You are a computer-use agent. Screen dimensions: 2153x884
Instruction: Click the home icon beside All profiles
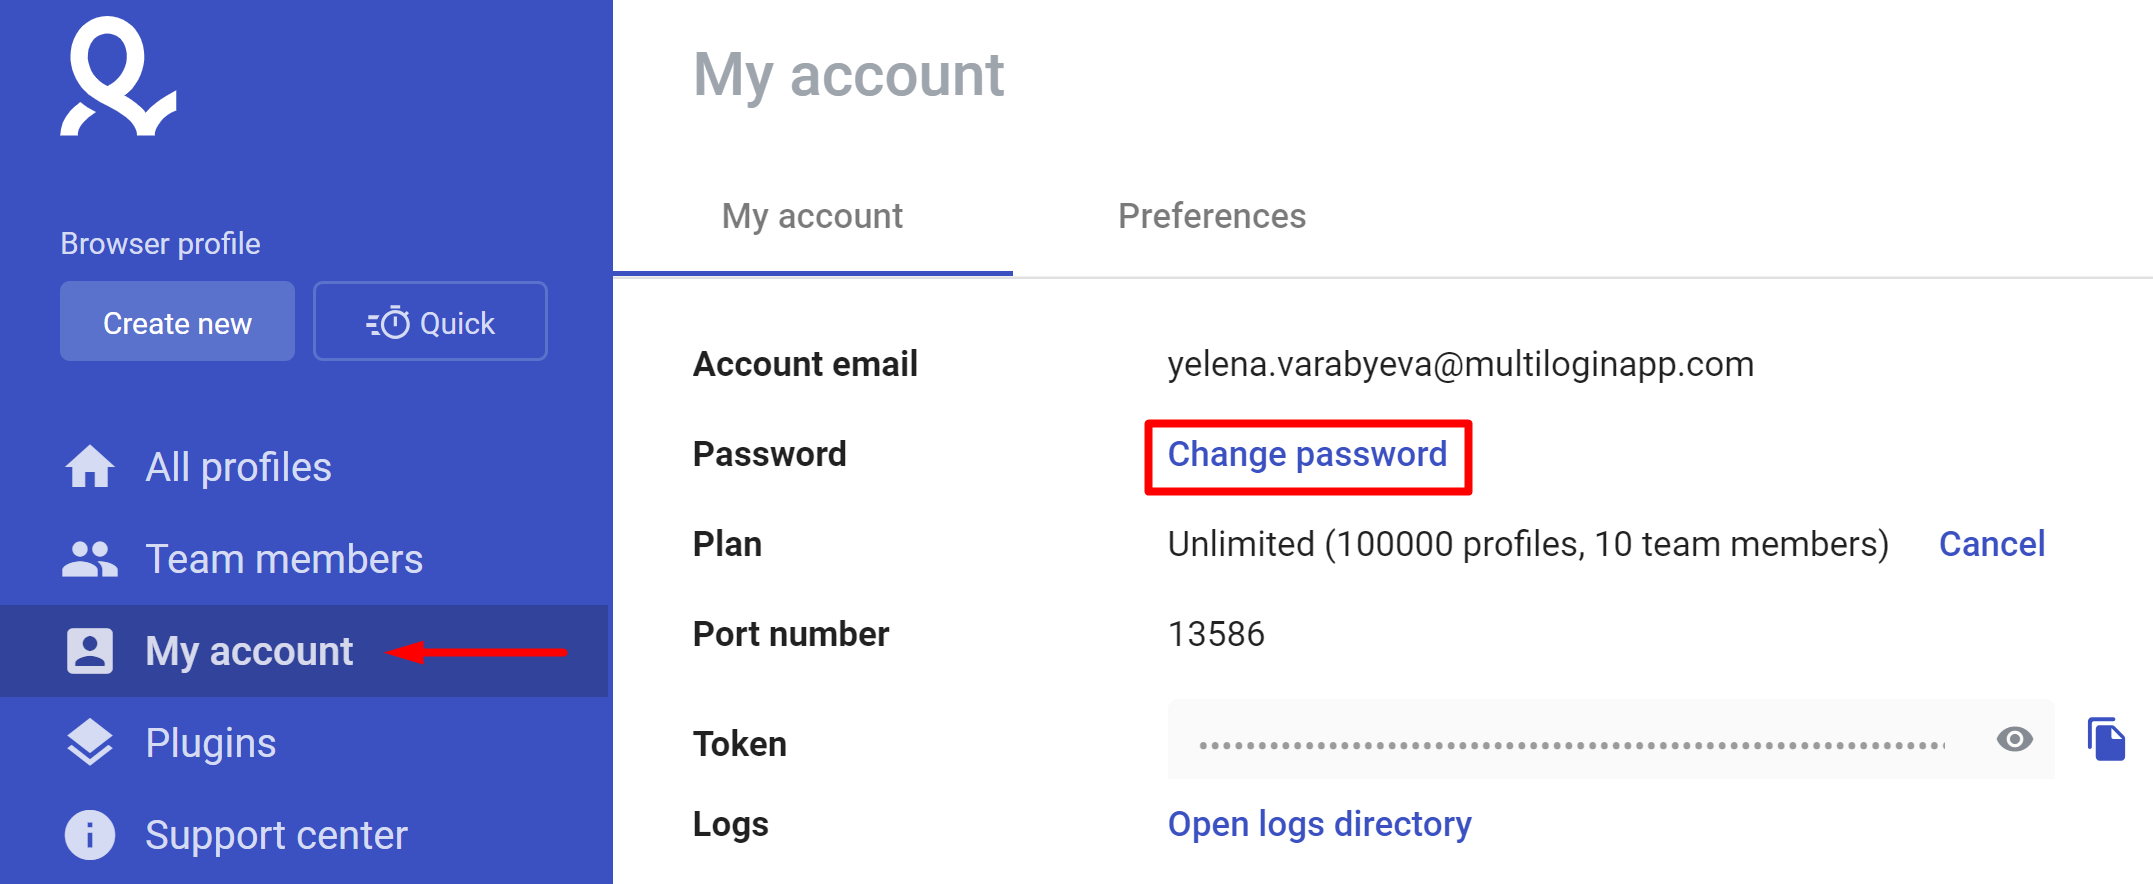coord(90,467)
